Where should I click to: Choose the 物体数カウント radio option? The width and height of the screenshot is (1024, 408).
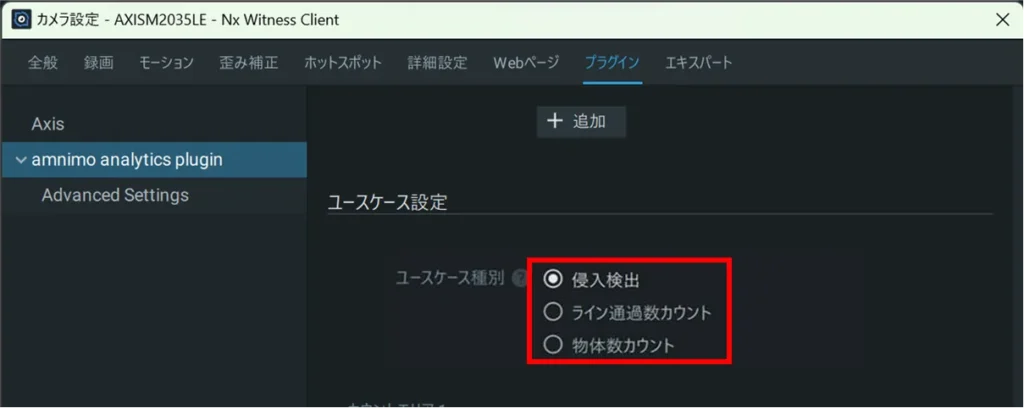pos(553,345)
